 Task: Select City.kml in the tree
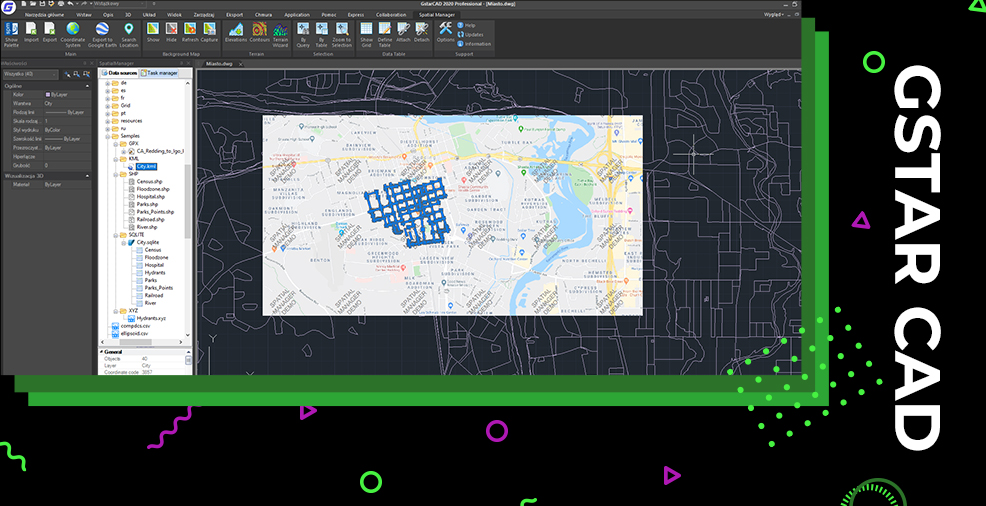pyautogui.click(x=146, y=167)
